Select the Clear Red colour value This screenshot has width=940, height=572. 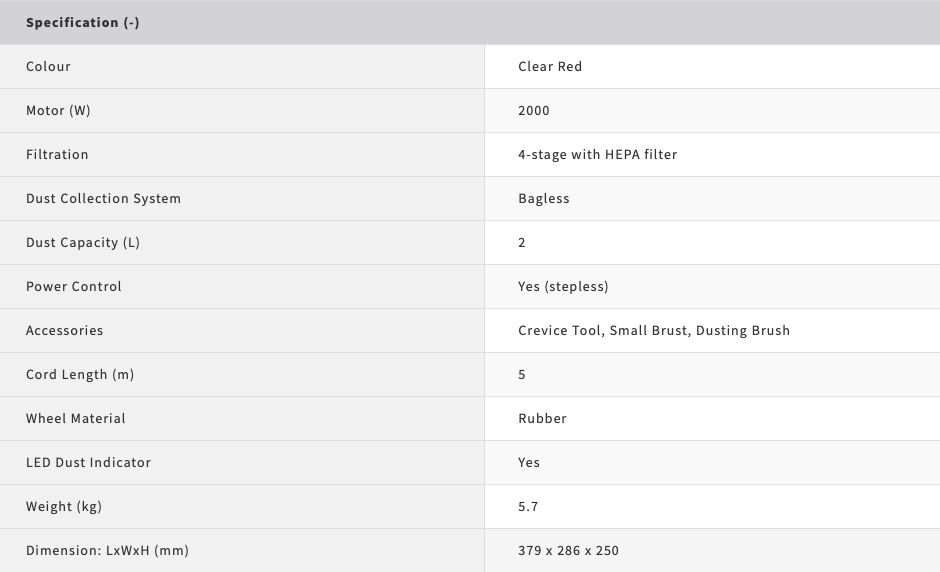tap(550, 66)
